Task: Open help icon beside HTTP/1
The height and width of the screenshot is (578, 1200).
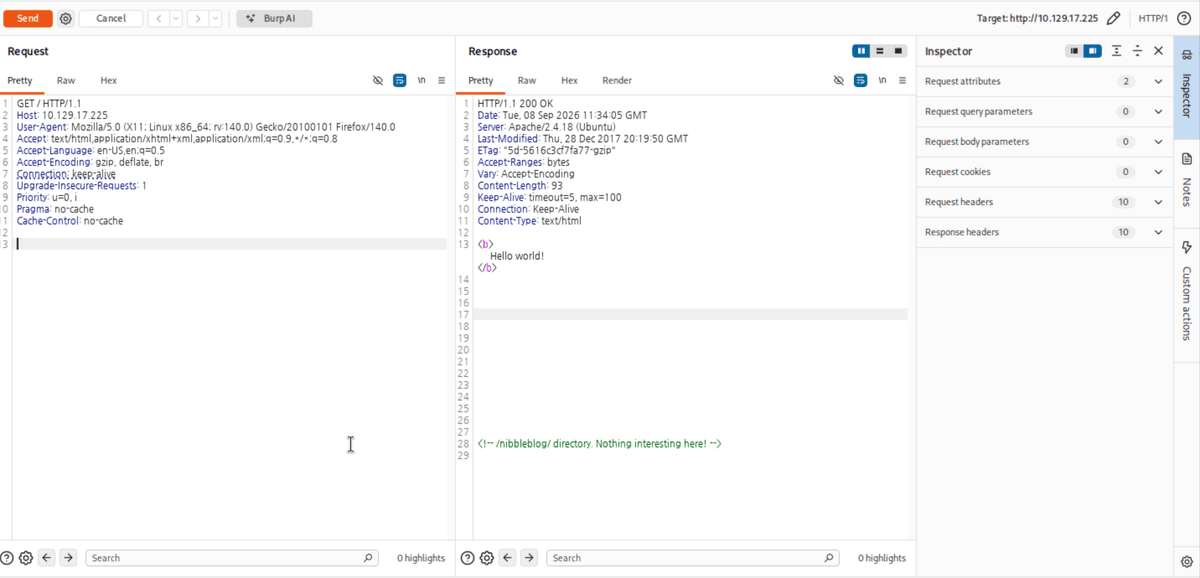Action: (x=1183, y=18)
